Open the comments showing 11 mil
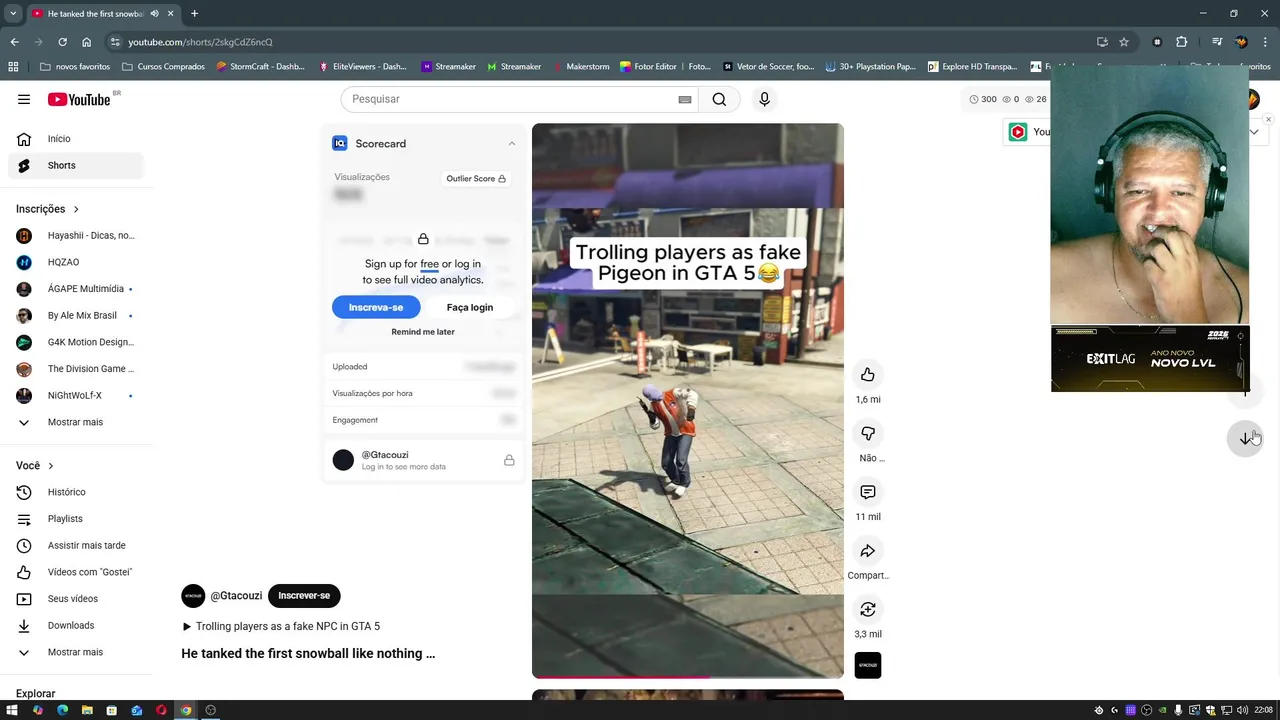 tap(868, 492)
